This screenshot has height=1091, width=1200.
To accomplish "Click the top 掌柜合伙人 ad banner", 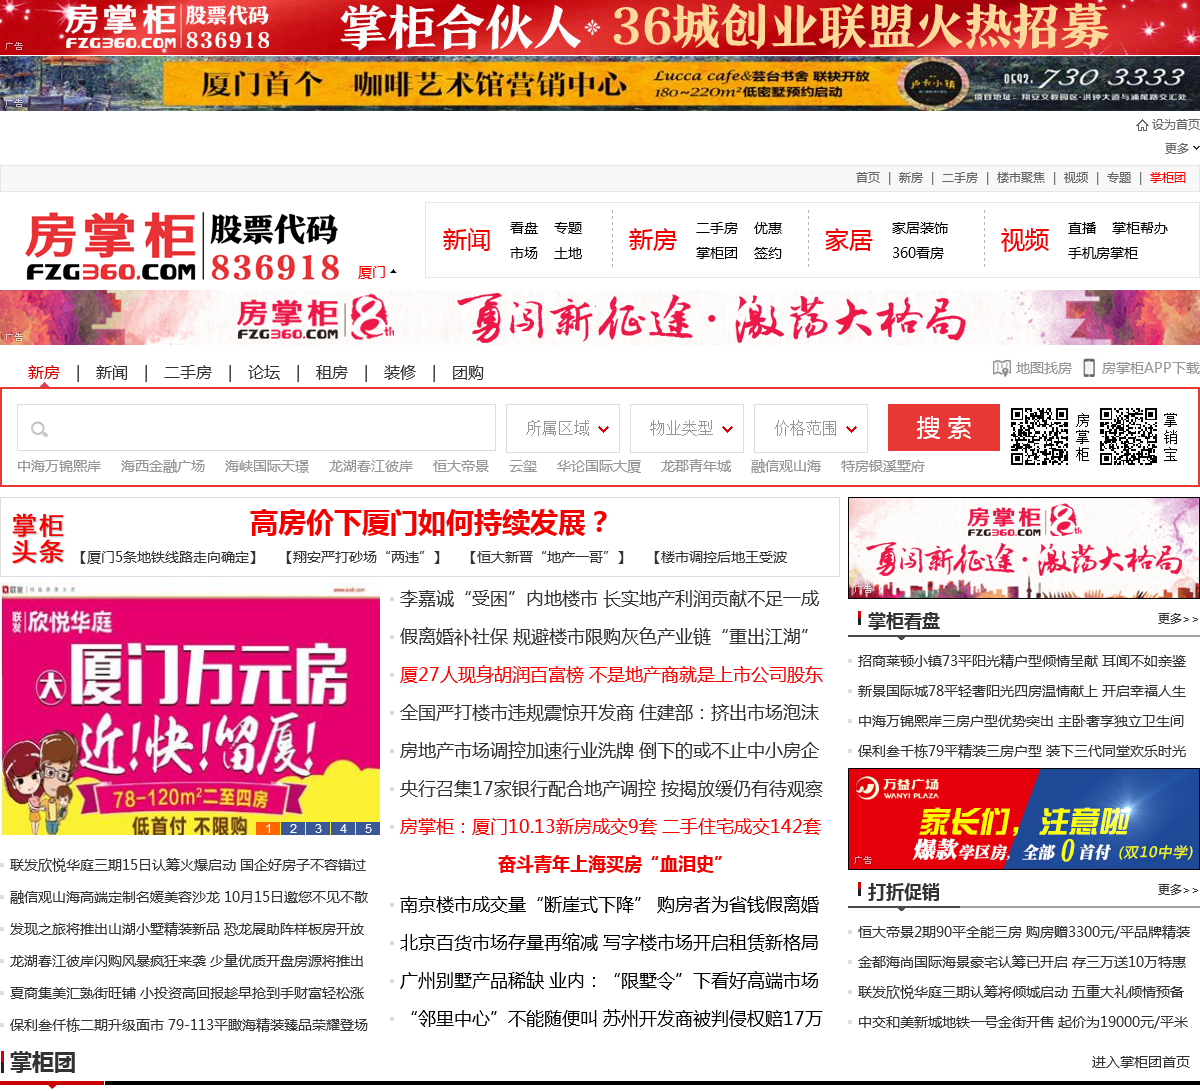I will [600, 27].
